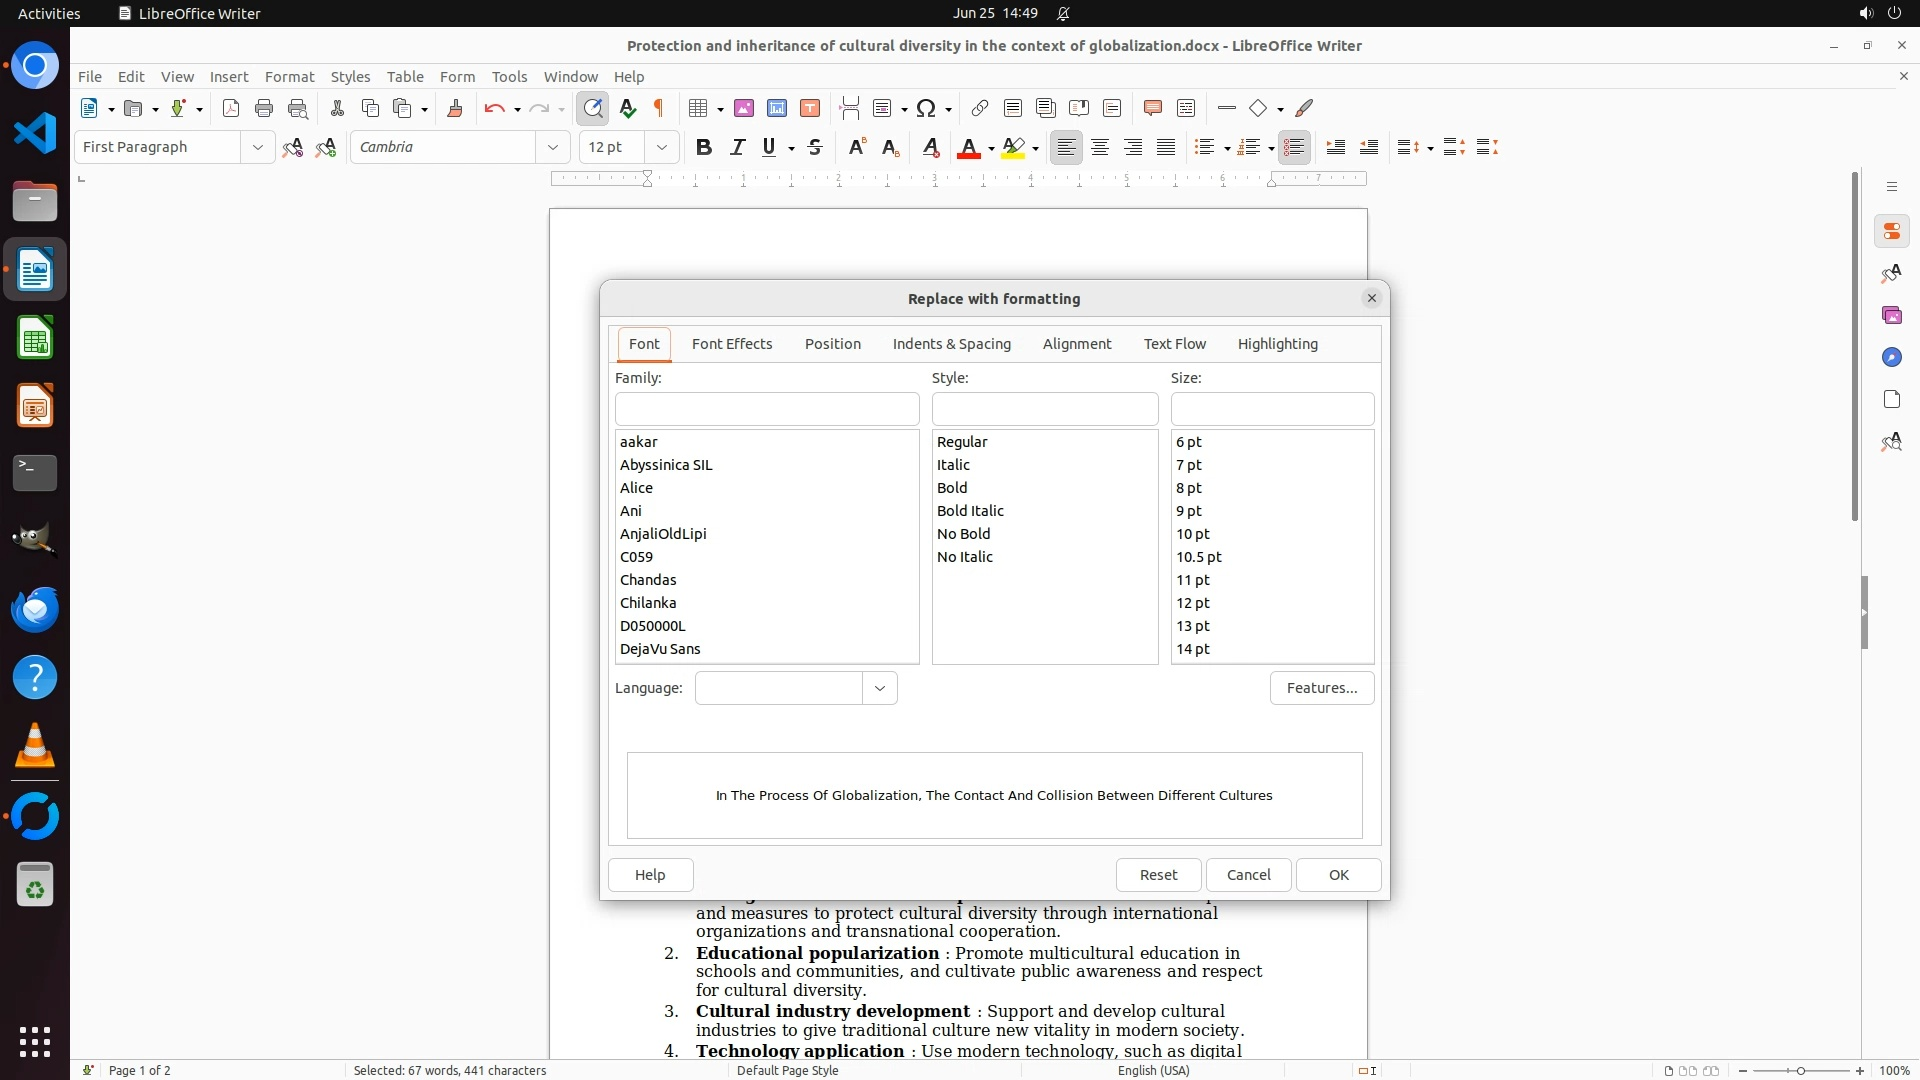Toggle Formatting Marks pilcrow icon
Viewport: 1920px width, 1080px height.
(x=659, y=109)
